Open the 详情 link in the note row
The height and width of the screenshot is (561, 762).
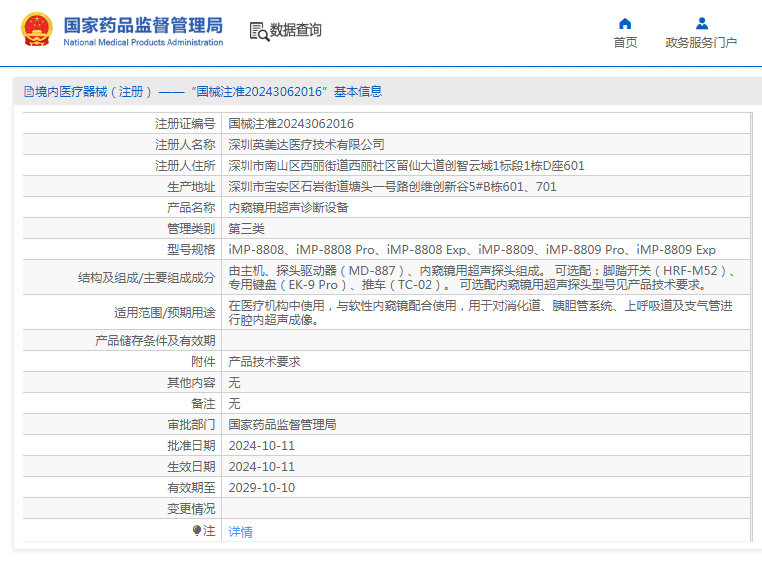(x=241, y=531)
